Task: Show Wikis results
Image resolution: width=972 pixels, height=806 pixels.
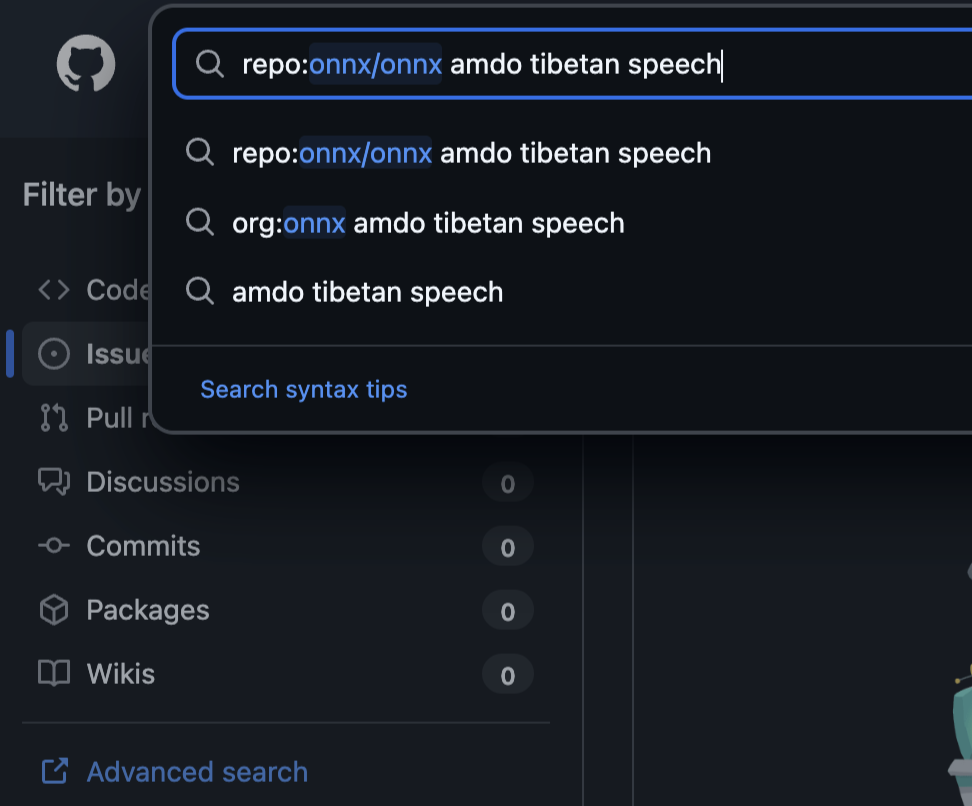Action: pyautogui.click(x=121, y=674)
